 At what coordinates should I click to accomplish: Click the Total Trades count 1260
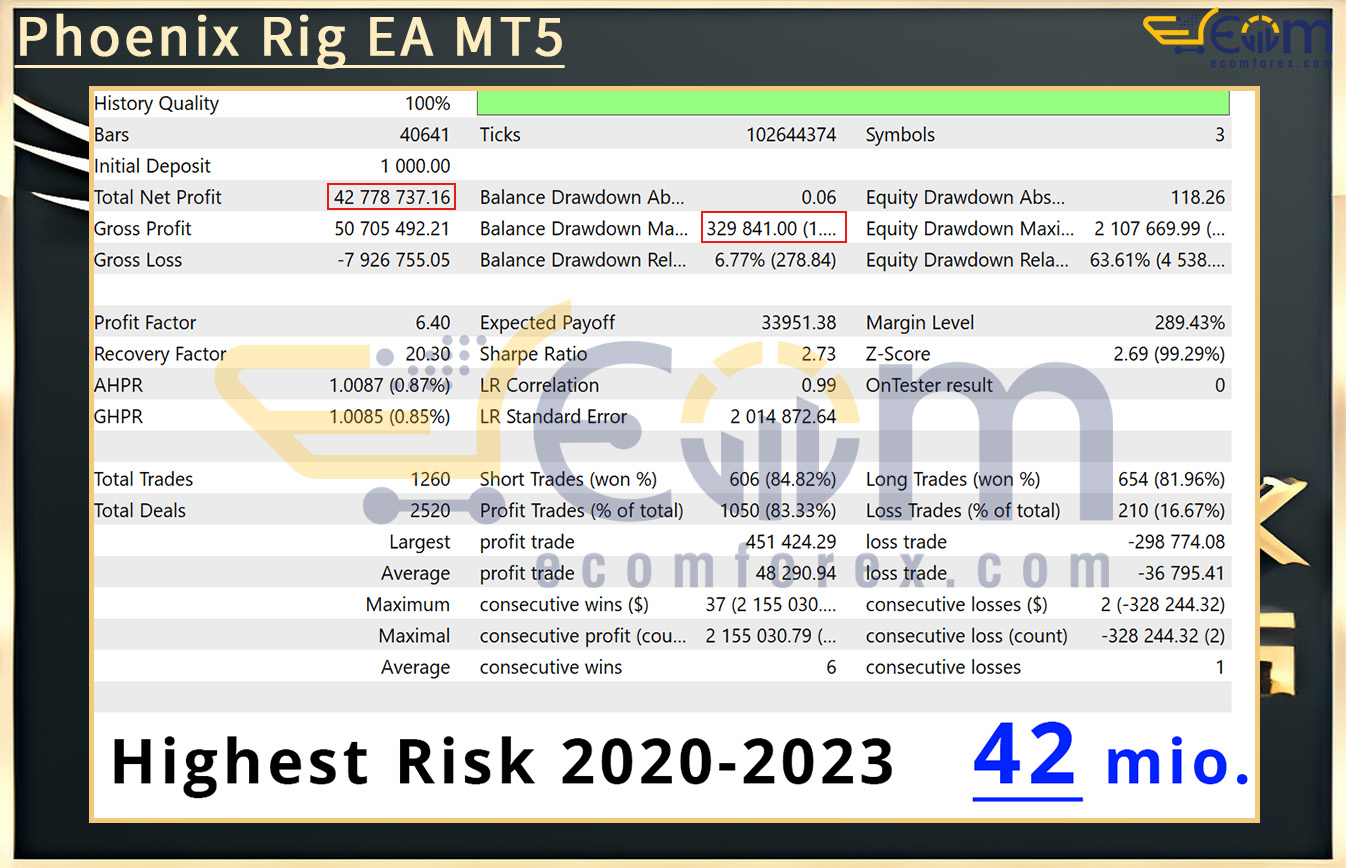coord(430,479)
